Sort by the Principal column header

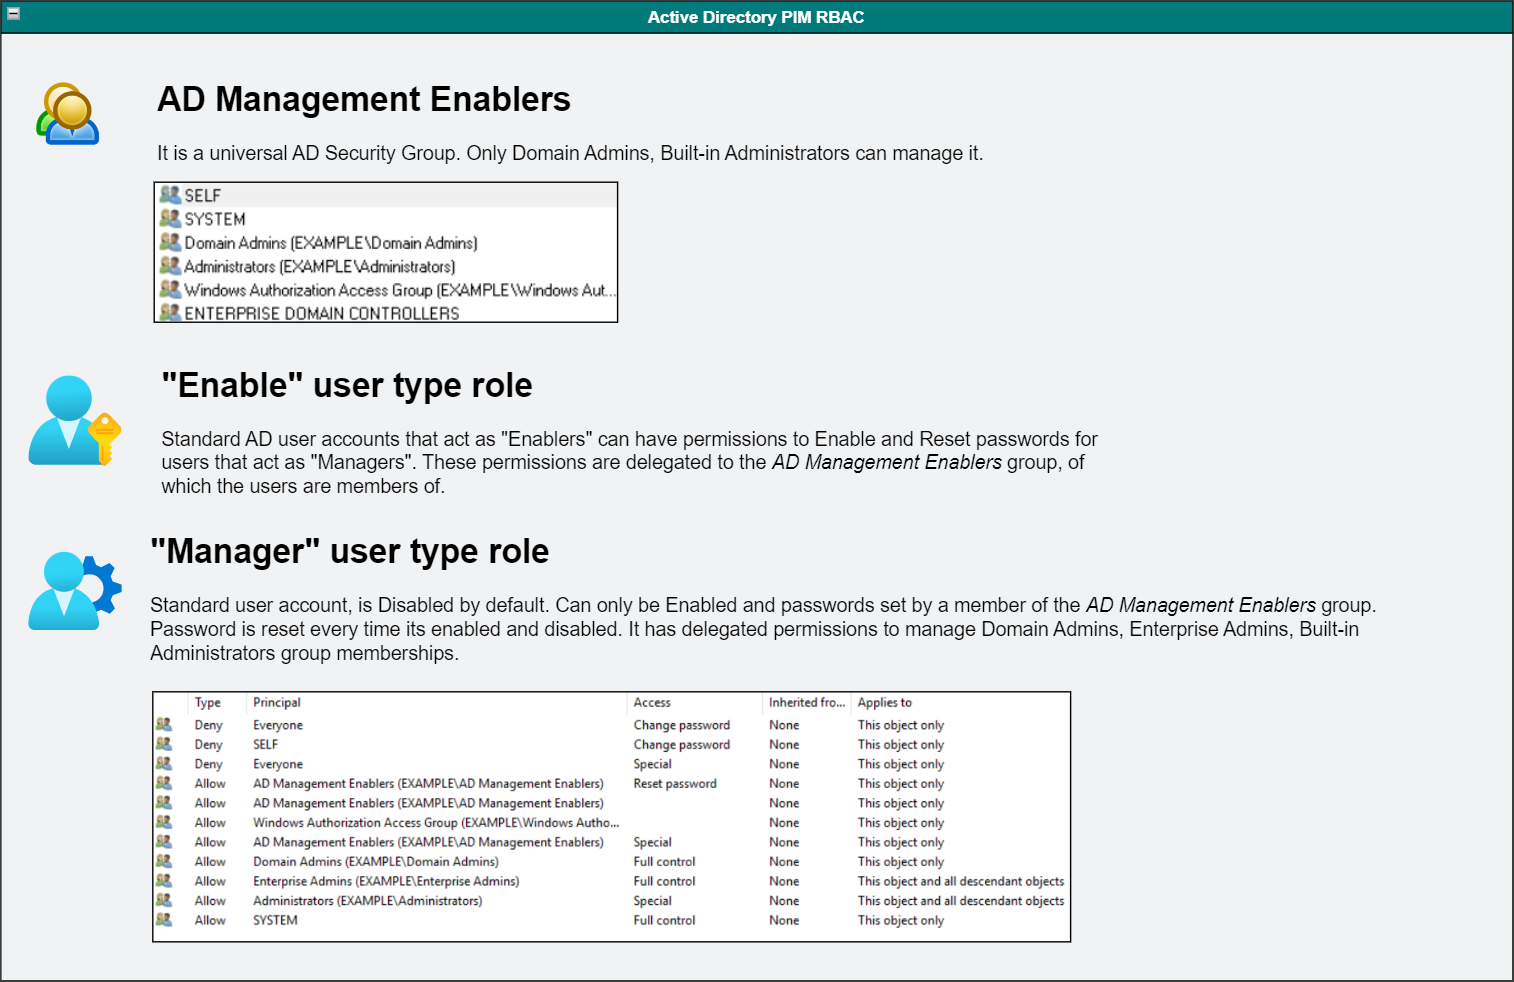click(277, 703)
